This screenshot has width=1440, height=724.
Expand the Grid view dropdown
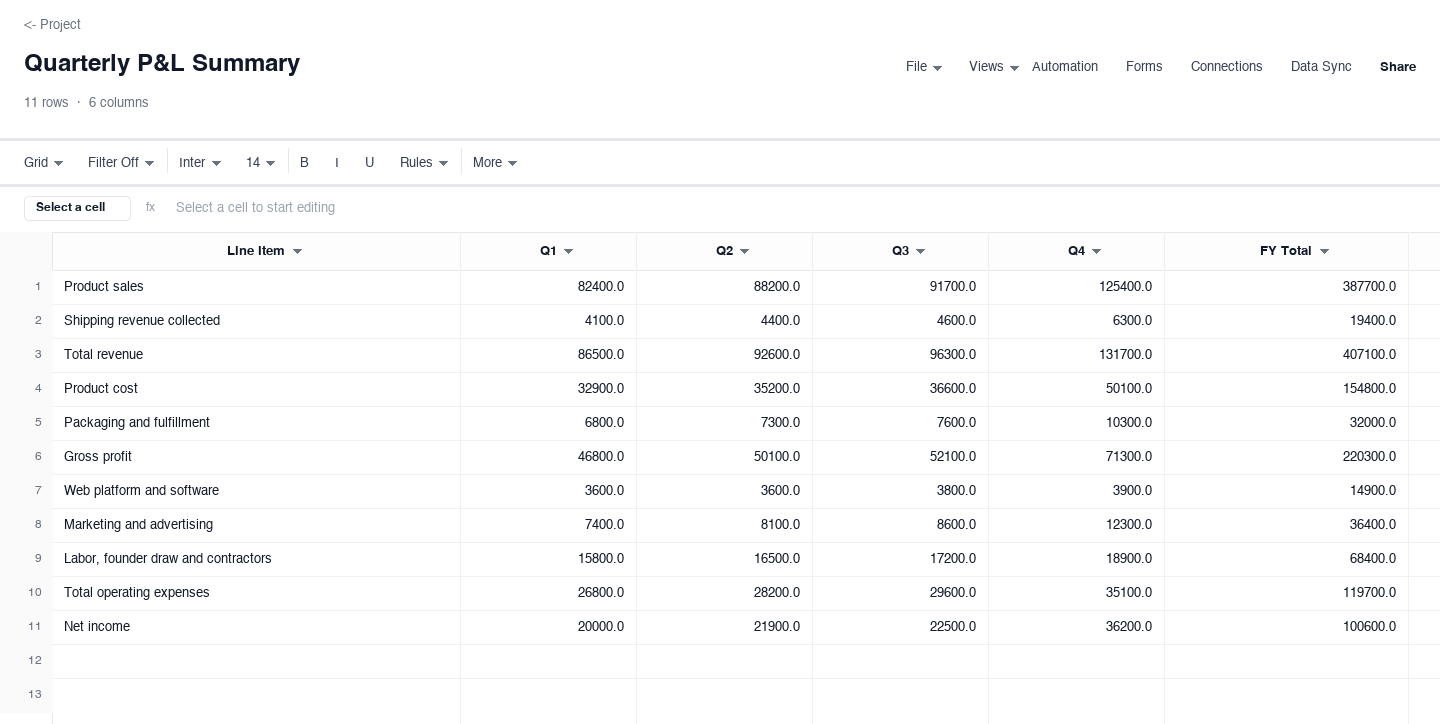44,163
